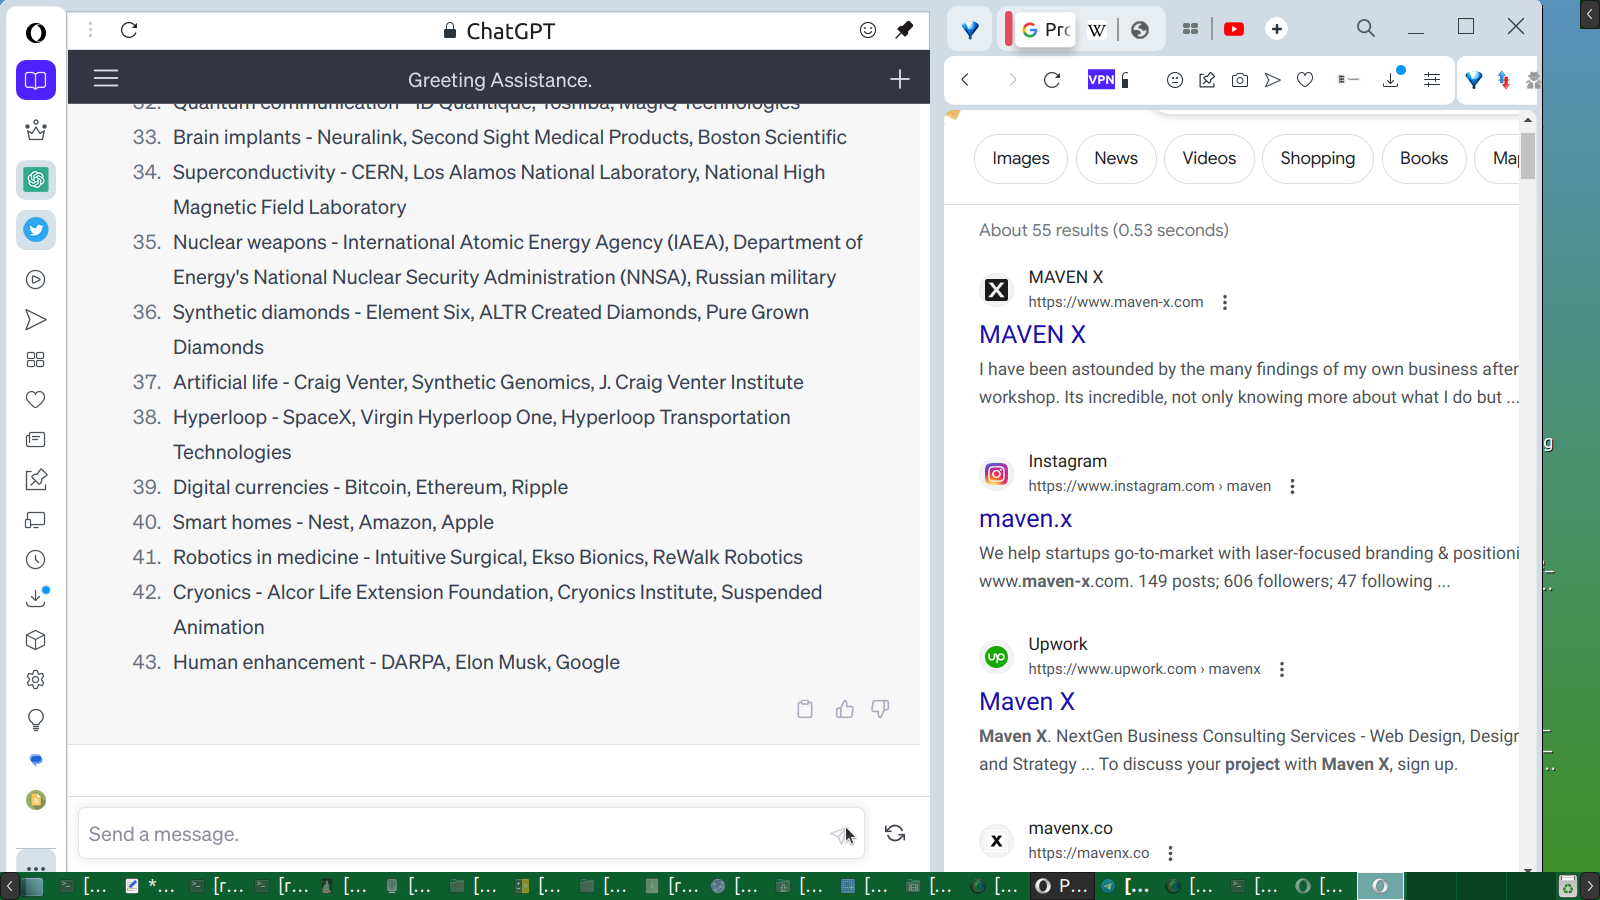Open the My Flow arrow in sidebar

36,320
